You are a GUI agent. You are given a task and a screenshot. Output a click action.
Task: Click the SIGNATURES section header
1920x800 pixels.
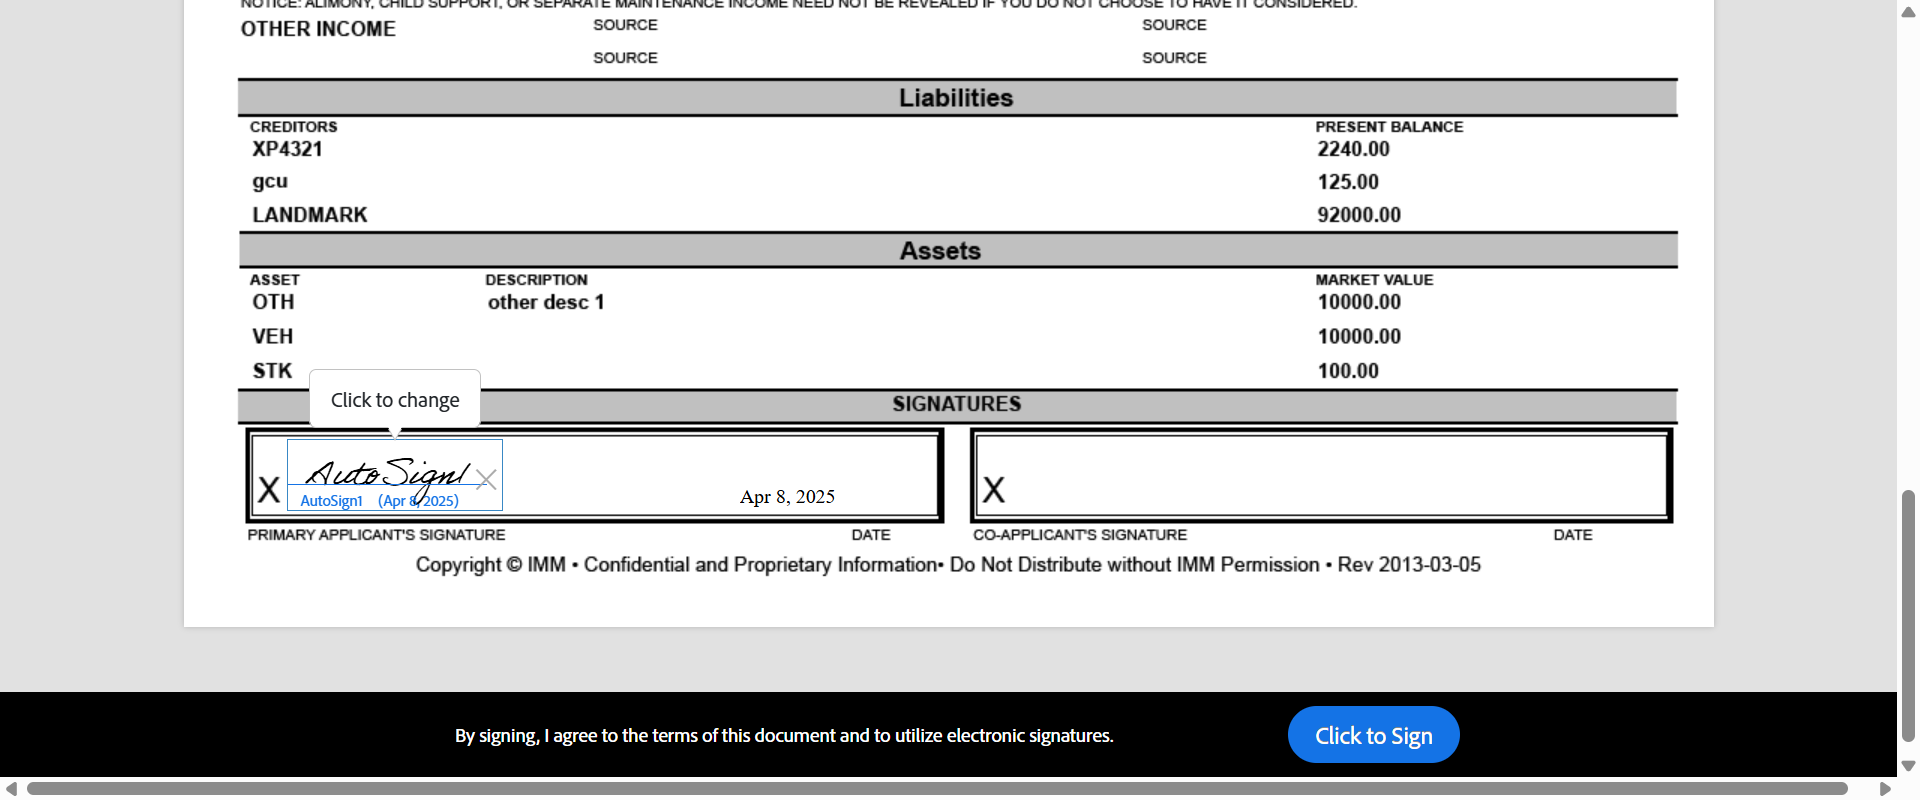pyautogui.click(x=957, y=404)
